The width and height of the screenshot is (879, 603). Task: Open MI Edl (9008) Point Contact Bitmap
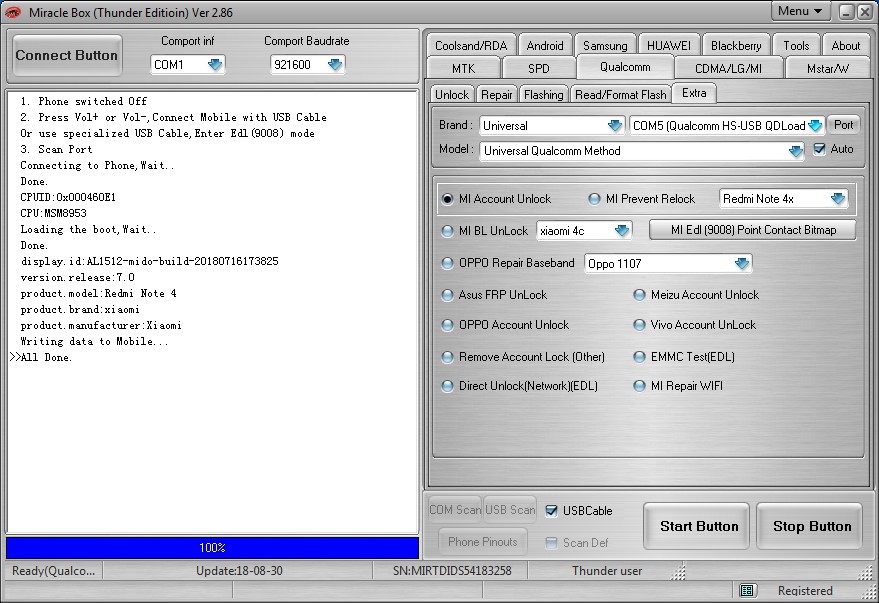pyautogui.click(x=753, y=230)
